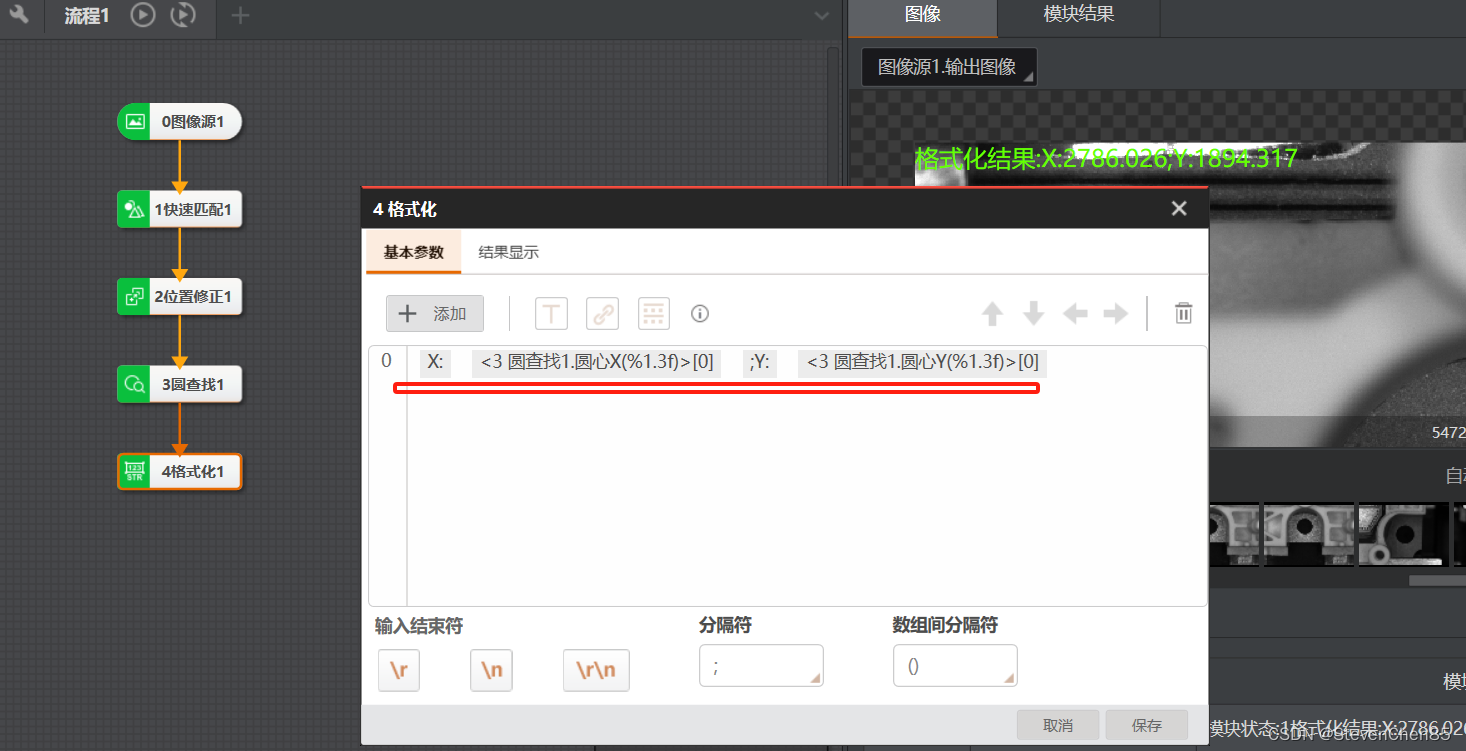1466x751 pixels.
Task: Click the format STR node icon
Action: 134,471
